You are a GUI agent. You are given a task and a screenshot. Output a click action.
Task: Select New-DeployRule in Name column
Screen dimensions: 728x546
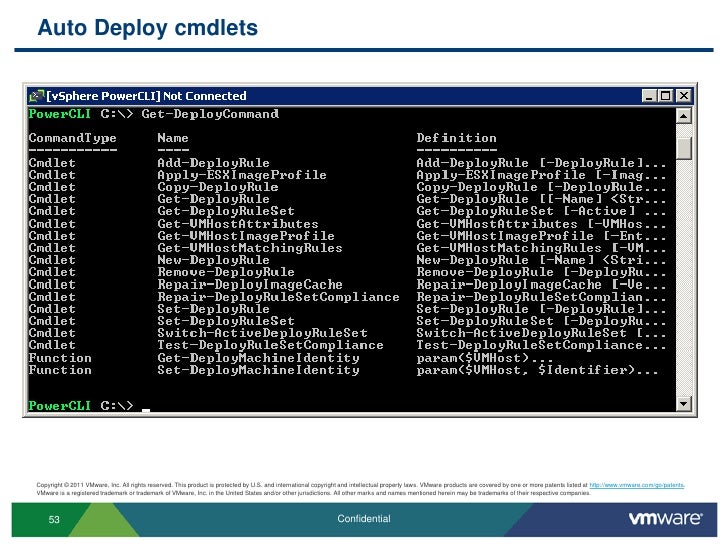pyautogui.click(x=213, y=260)
